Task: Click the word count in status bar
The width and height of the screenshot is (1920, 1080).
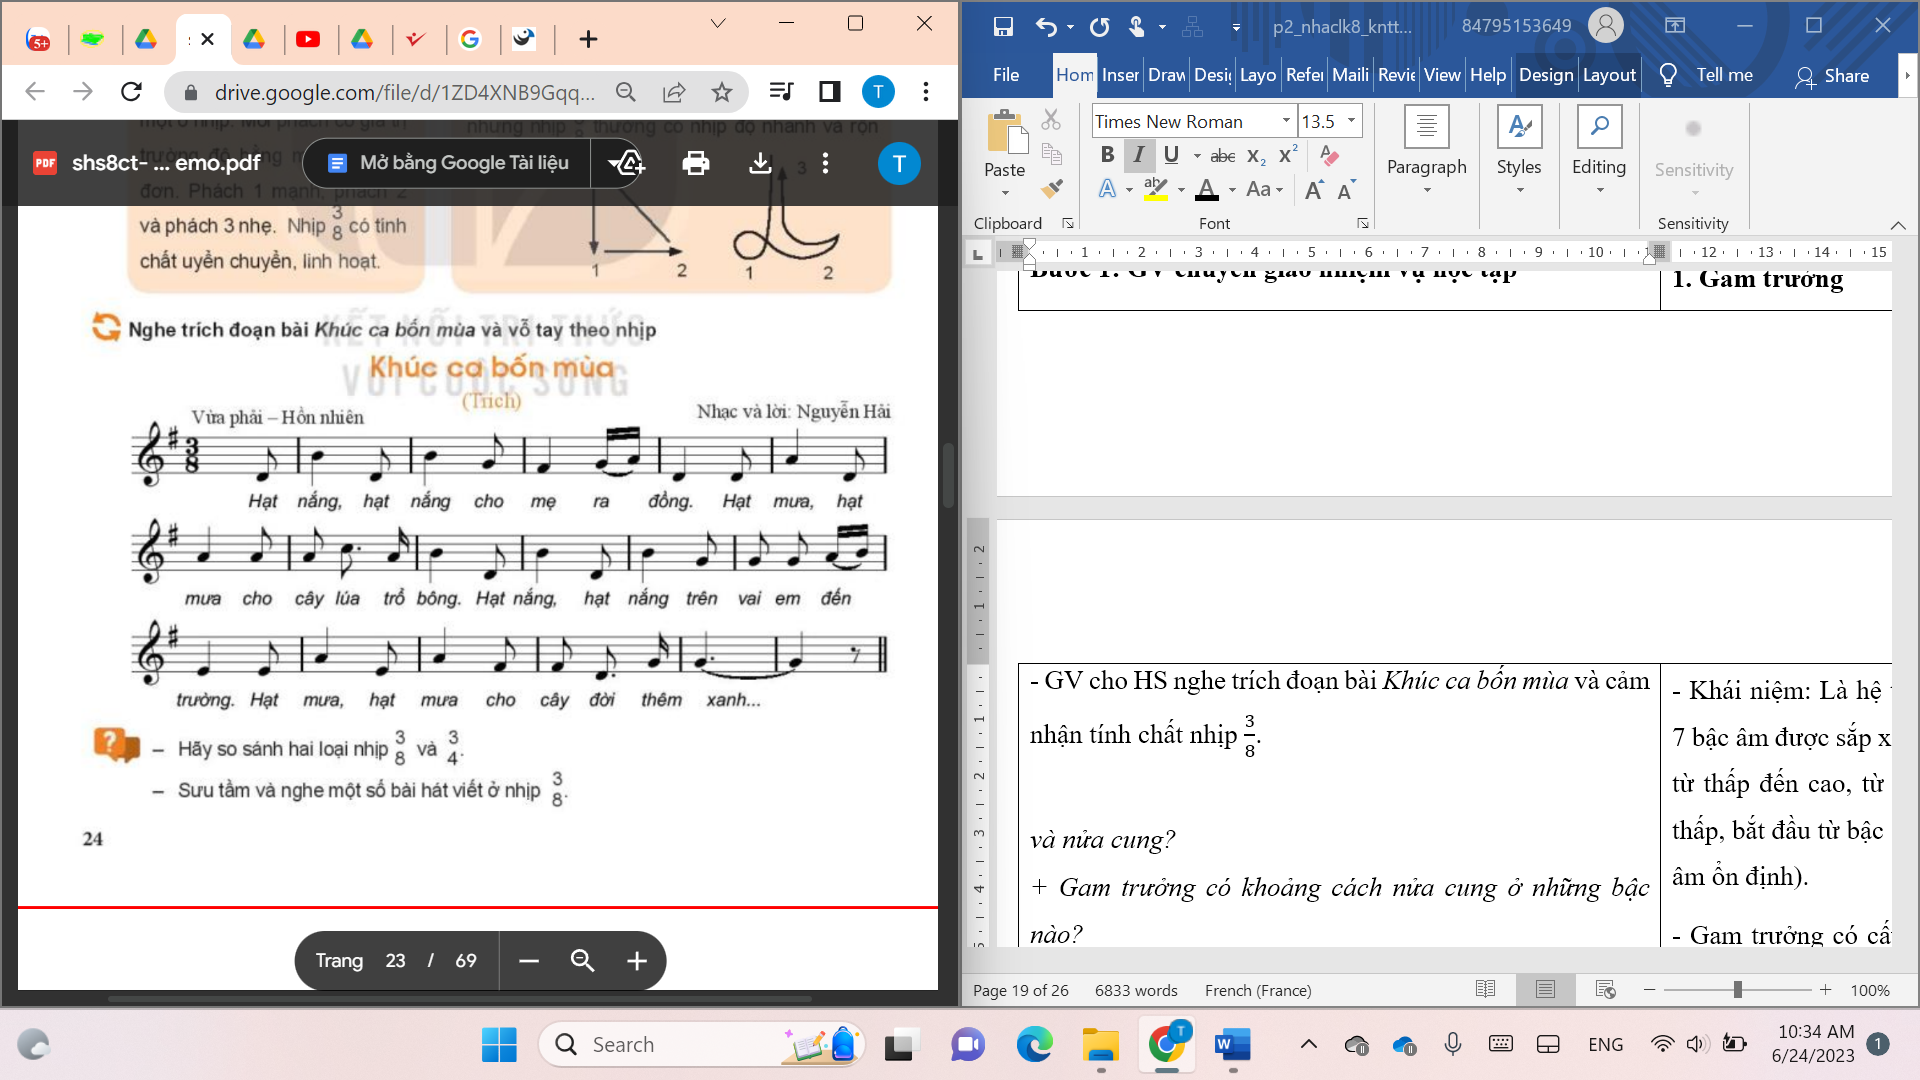Action: (x=1136, y=990)
